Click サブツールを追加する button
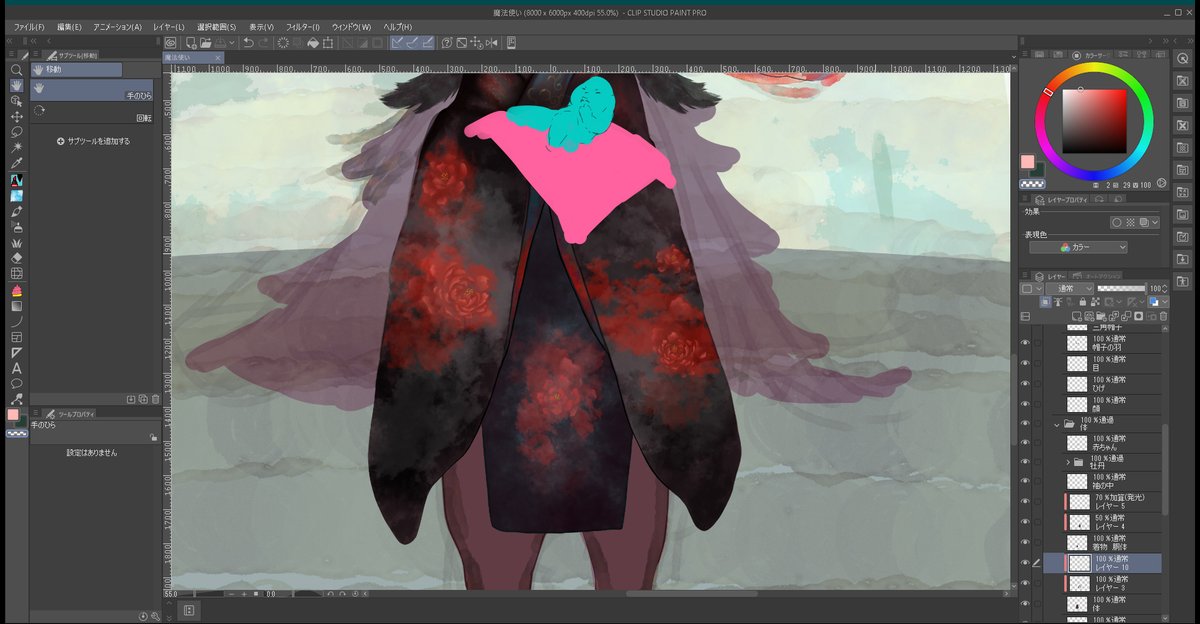Viewport: 1200px width, 624px height. 94,141
